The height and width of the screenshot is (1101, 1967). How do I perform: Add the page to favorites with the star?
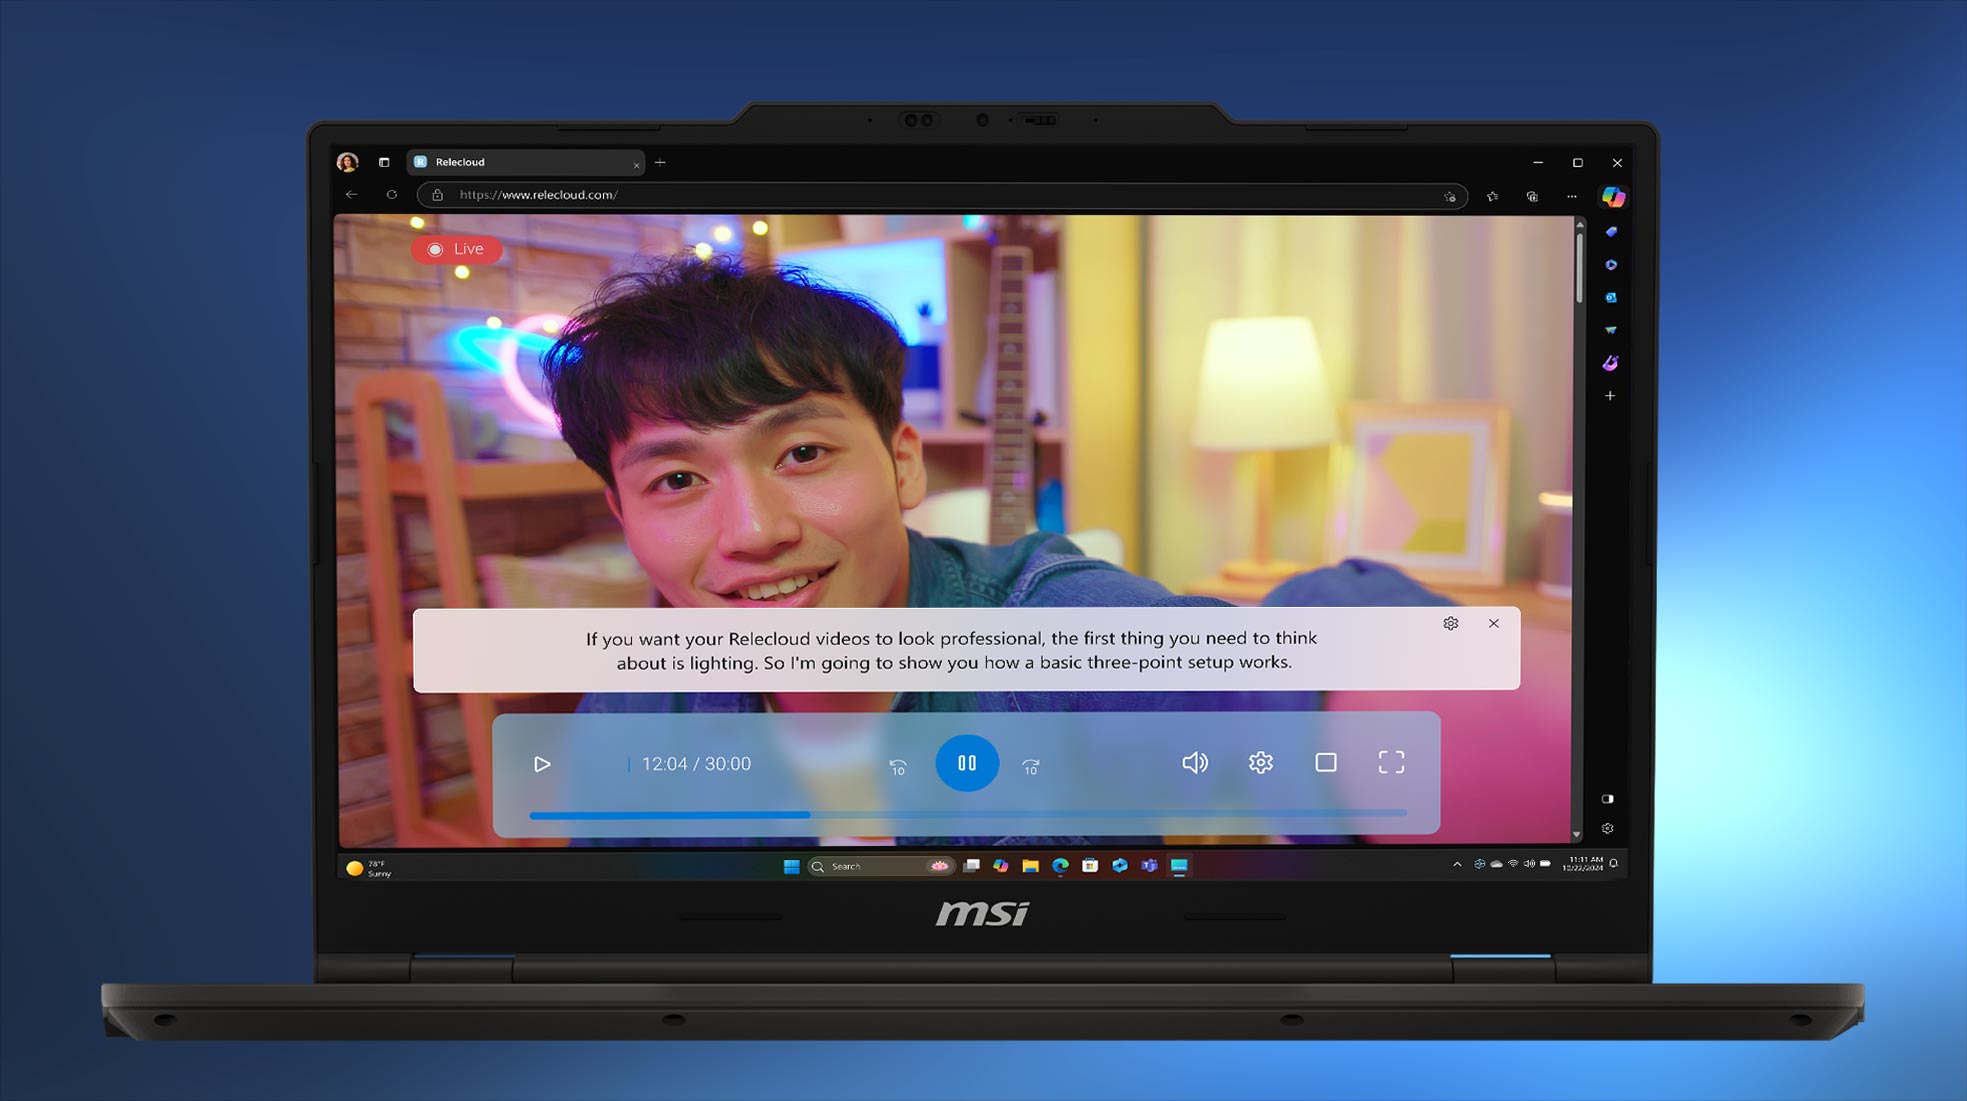(1491, 196)
